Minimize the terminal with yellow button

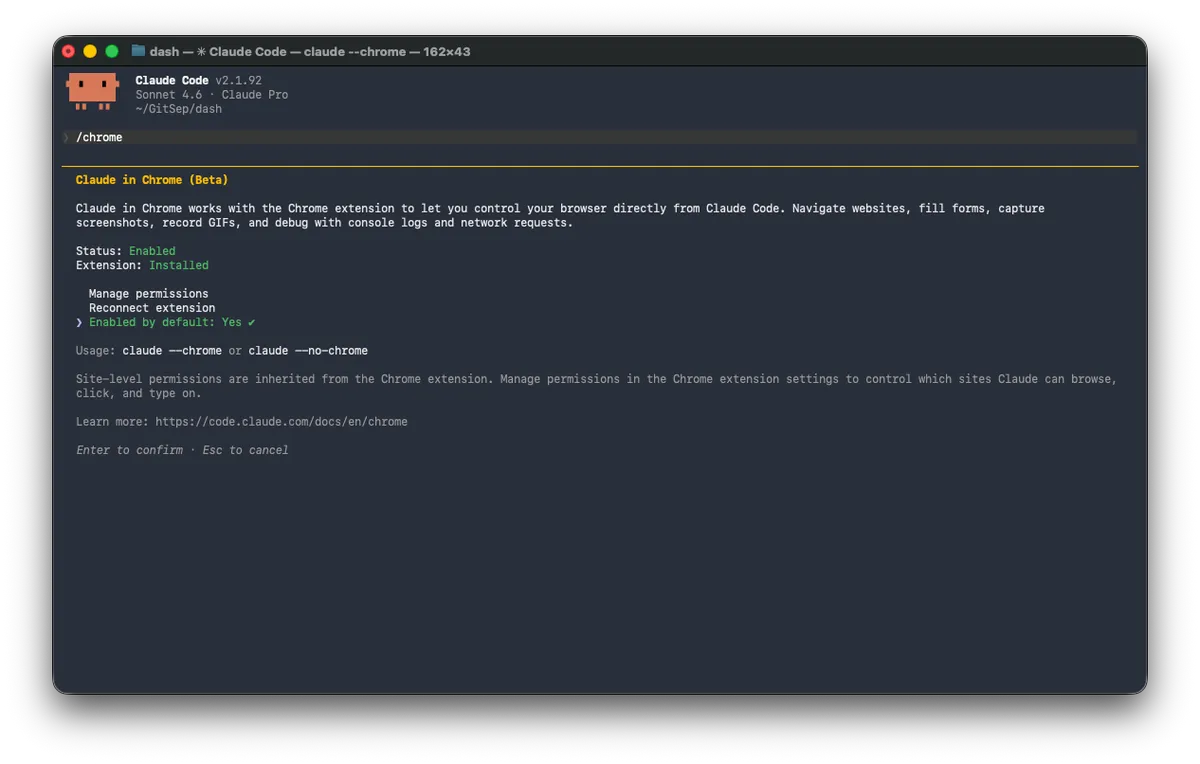[90, 51]
